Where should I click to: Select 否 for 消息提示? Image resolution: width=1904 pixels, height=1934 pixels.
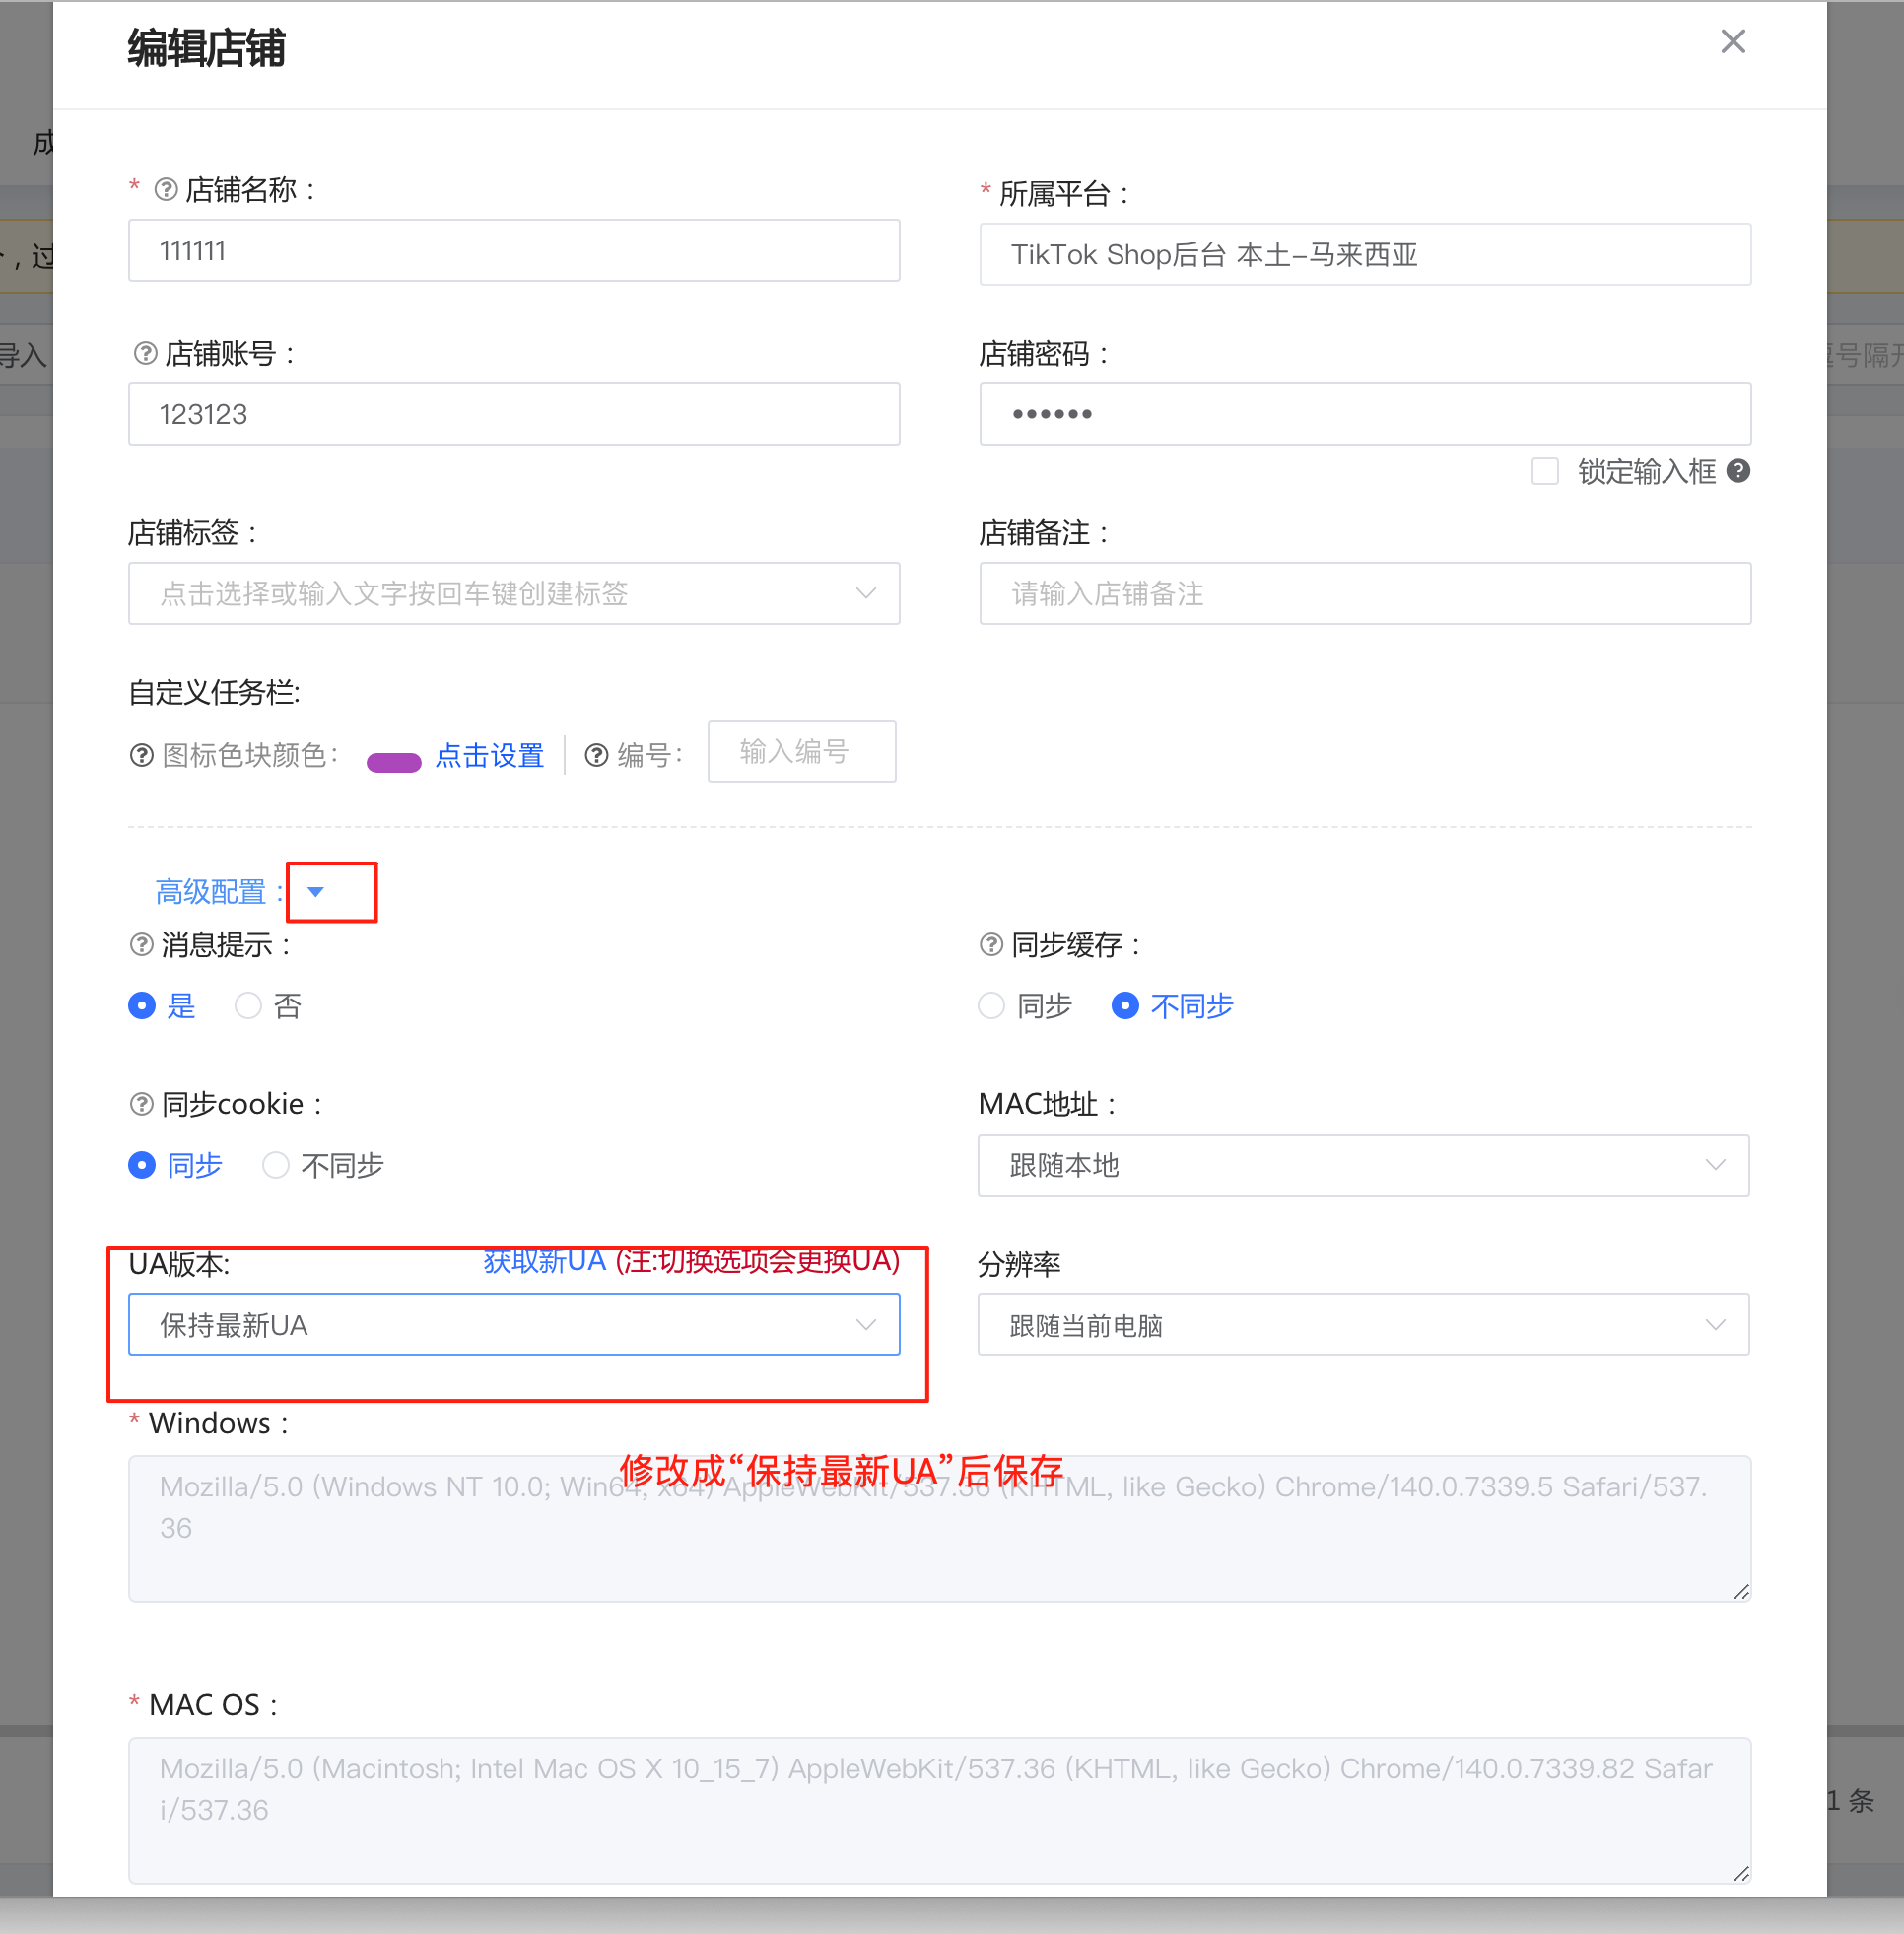pyautogui.click(x=248, y=1005)
